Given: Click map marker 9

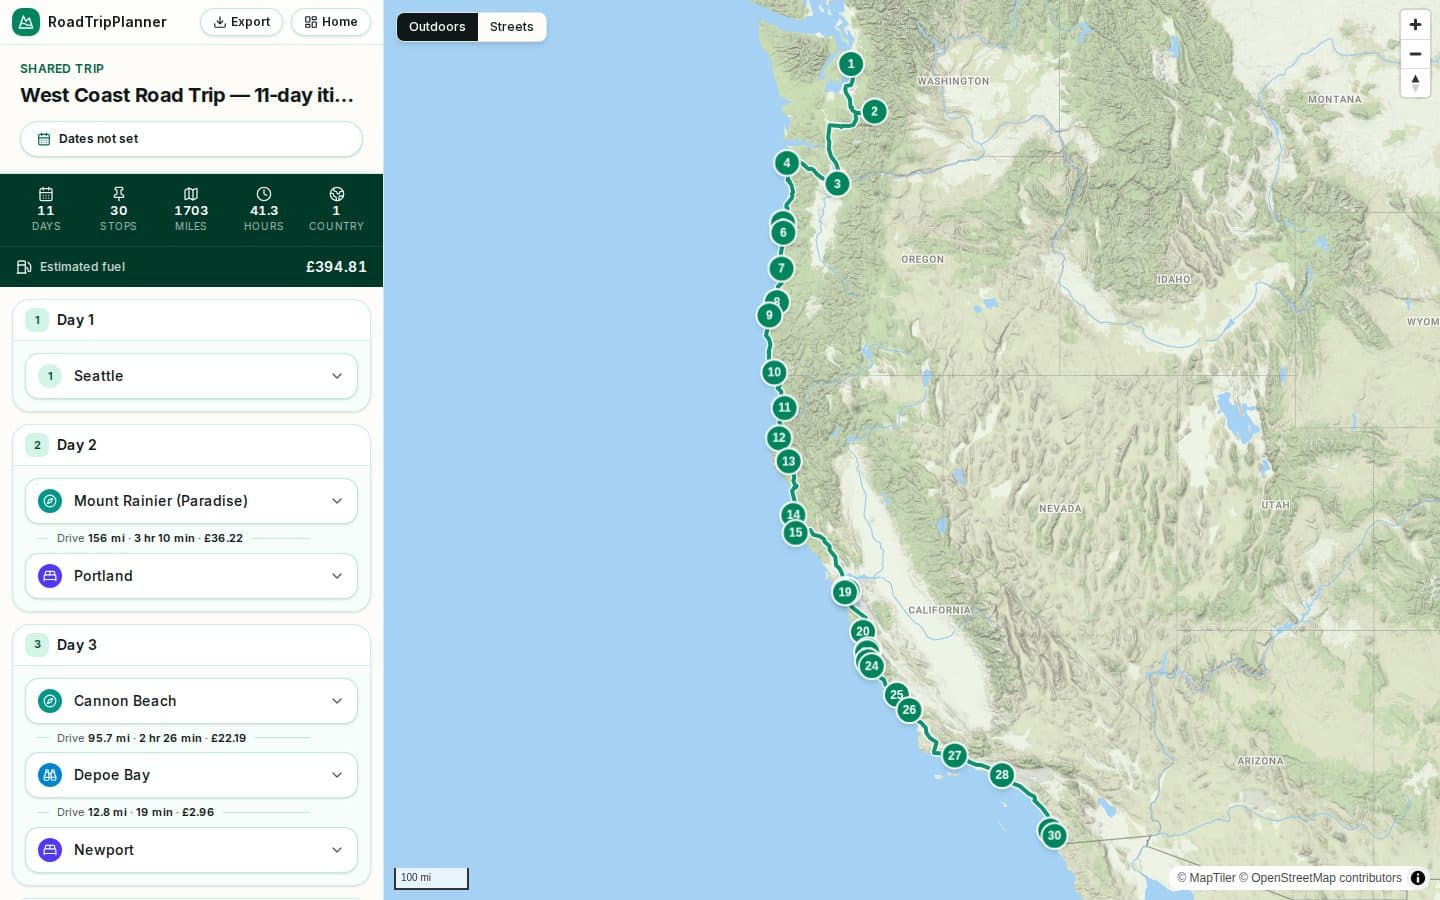Looking at the screenshot, I should coord(769,315).
